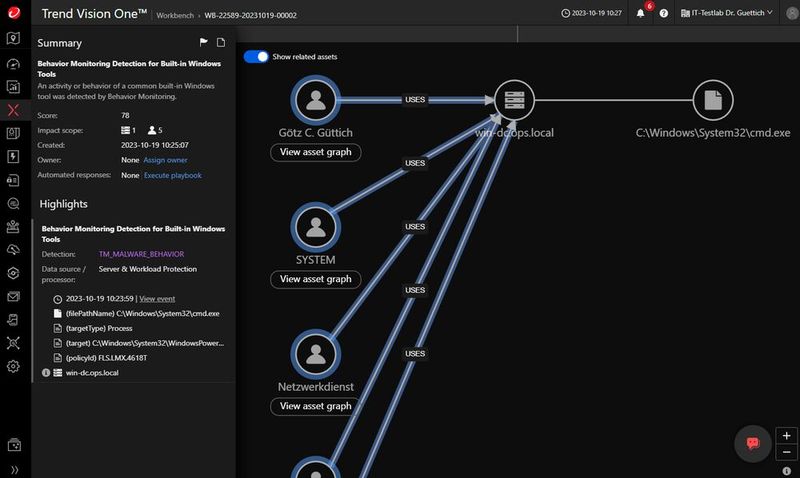Click win-dc.ops.local in Highlights

(x=92, y=373)
